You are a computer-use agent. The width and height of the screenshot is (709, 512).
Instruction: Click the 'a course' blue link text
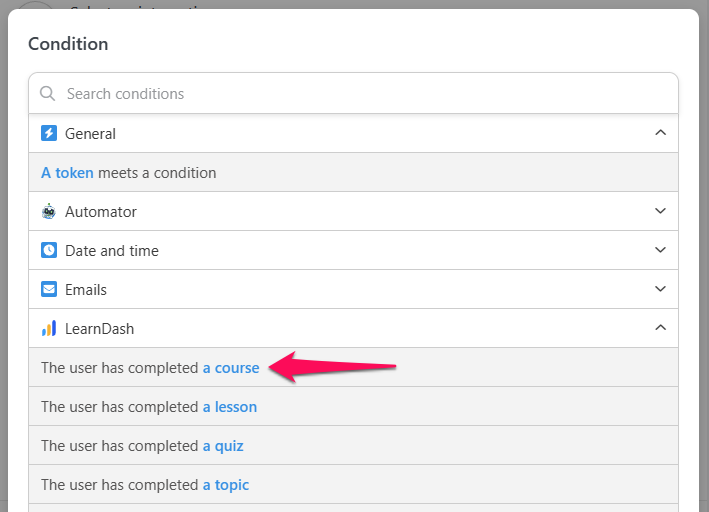[231, 368]
